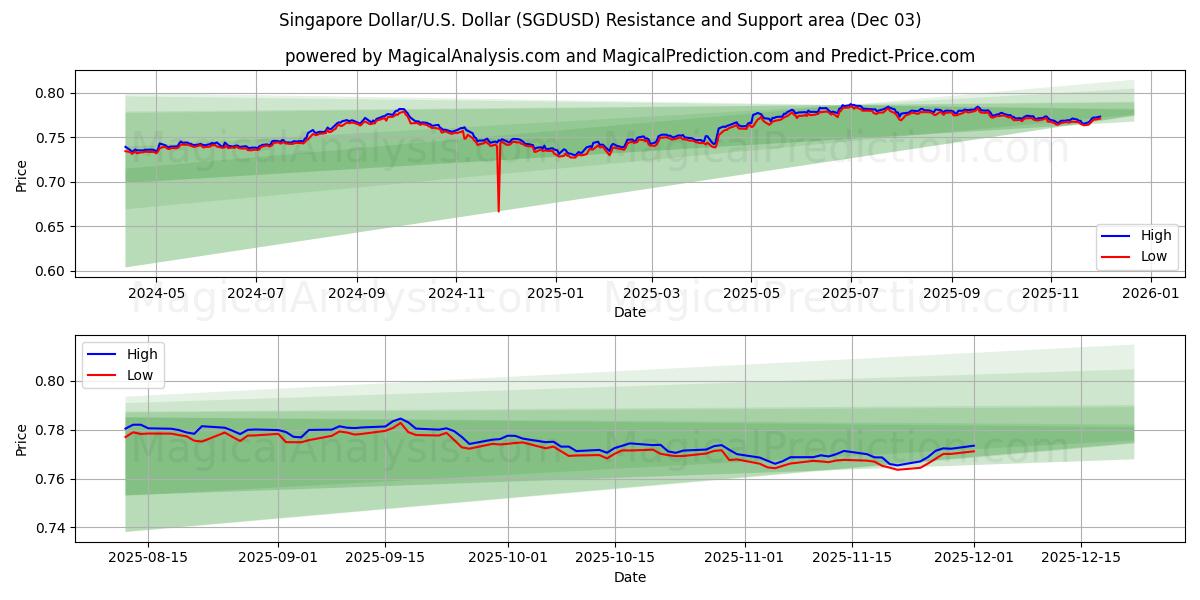This screenshot has width=1200, height=600.
Task: Toggle the High entry in bottom chart legend
Action: coord(141,353)
